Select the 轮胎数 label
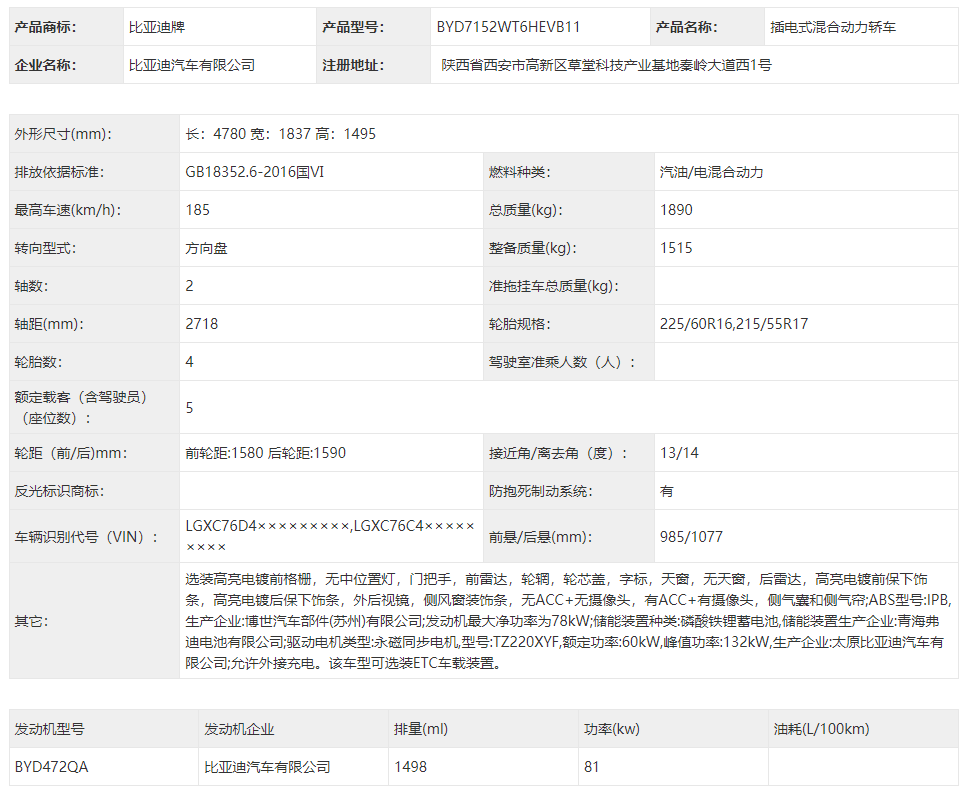Image resolution: width=963 pixels, height=792 pixels. tap(39, 362)
